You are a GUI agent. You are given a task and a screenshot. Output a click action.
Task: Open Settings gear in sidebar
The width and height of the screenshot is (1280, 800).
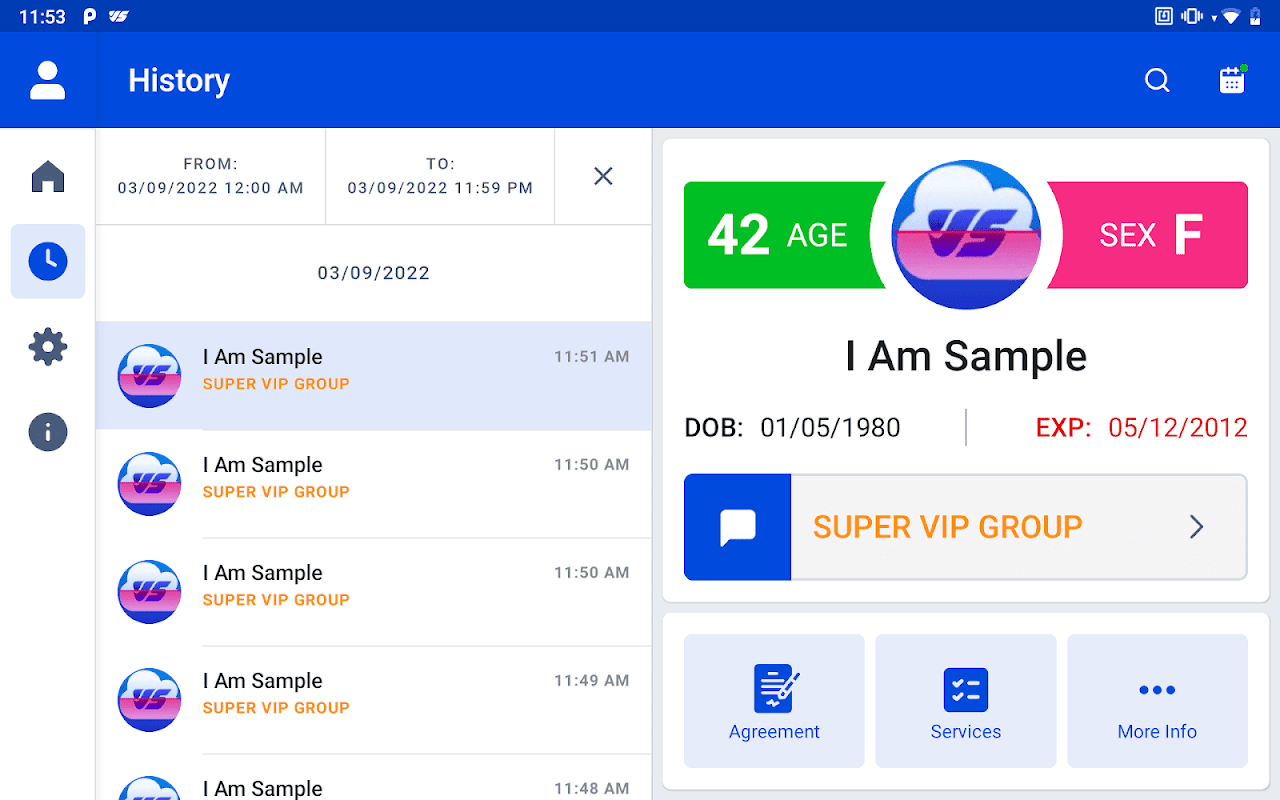(48, 347)
